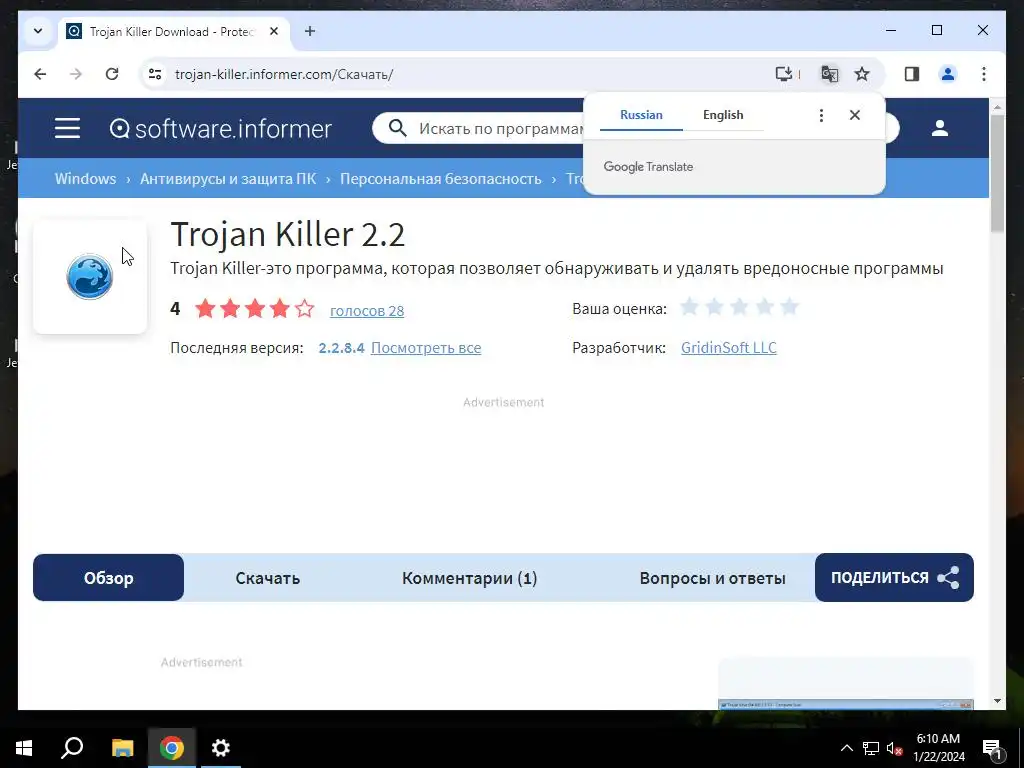The width and height of the screenshot is (1024, 768).
Task: Select Russian in the translate popup
Action: click(641, 115)
